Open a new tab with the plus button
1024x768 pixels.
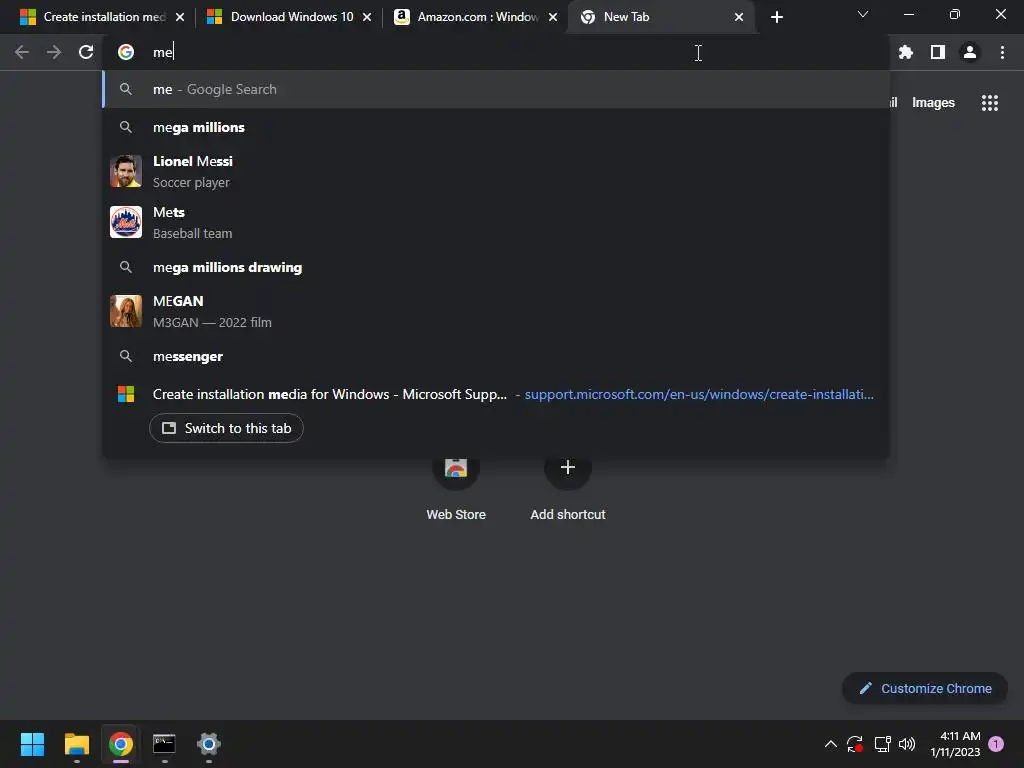(776, 17)
